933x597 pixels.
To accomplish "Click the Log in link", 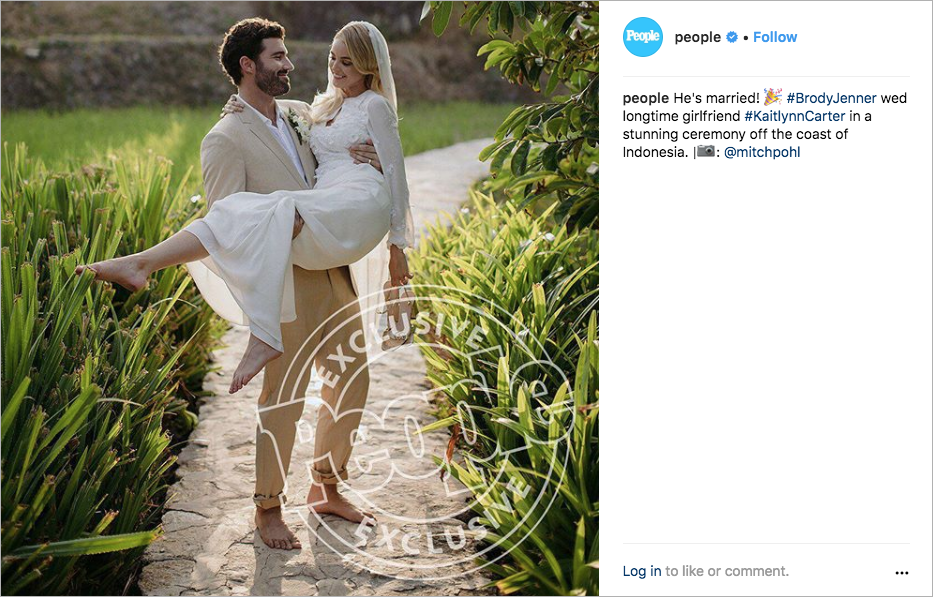I will pos(642,571).
